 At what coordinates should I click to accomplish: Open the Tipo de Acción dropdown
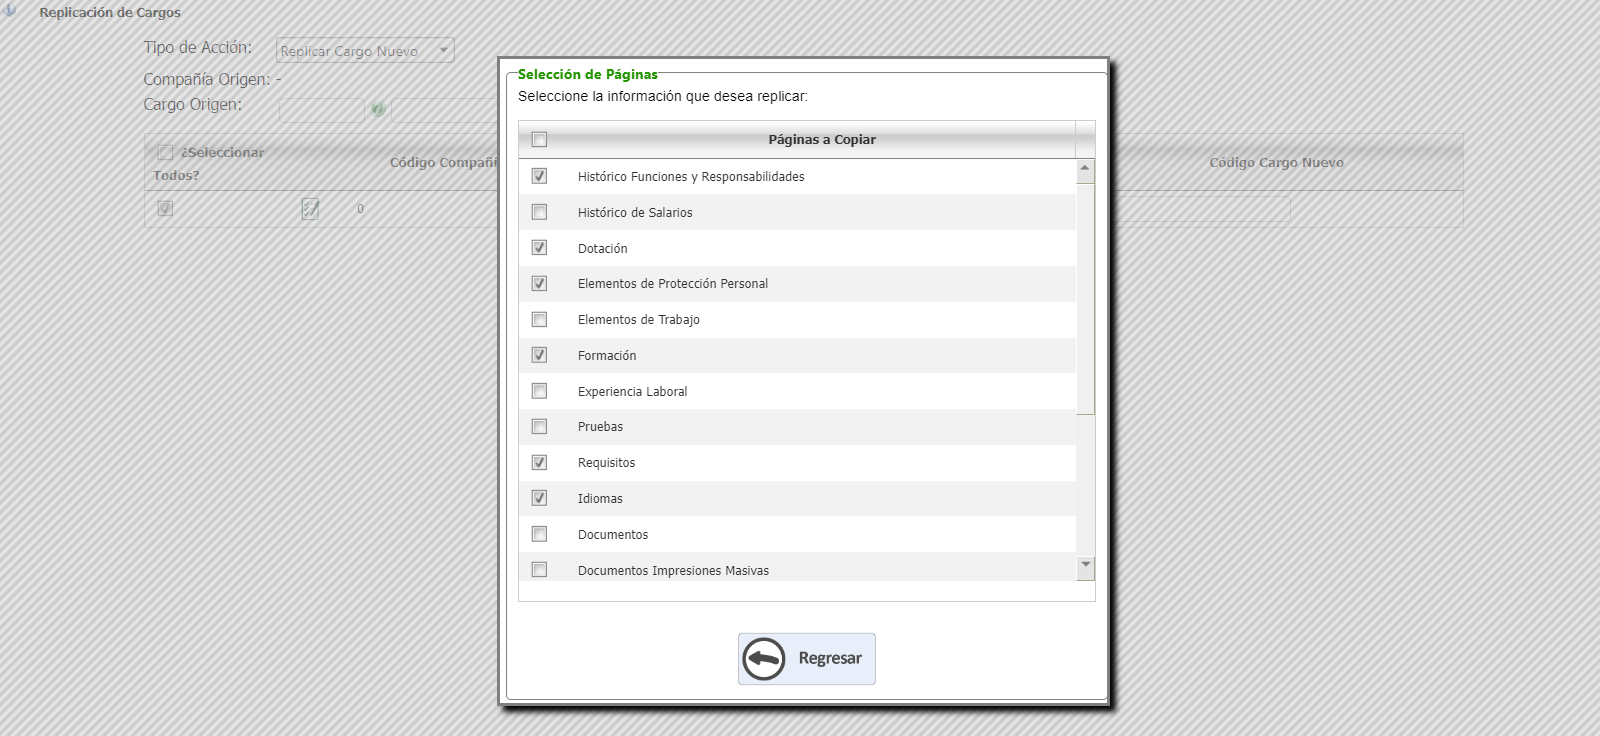(365, 50)
